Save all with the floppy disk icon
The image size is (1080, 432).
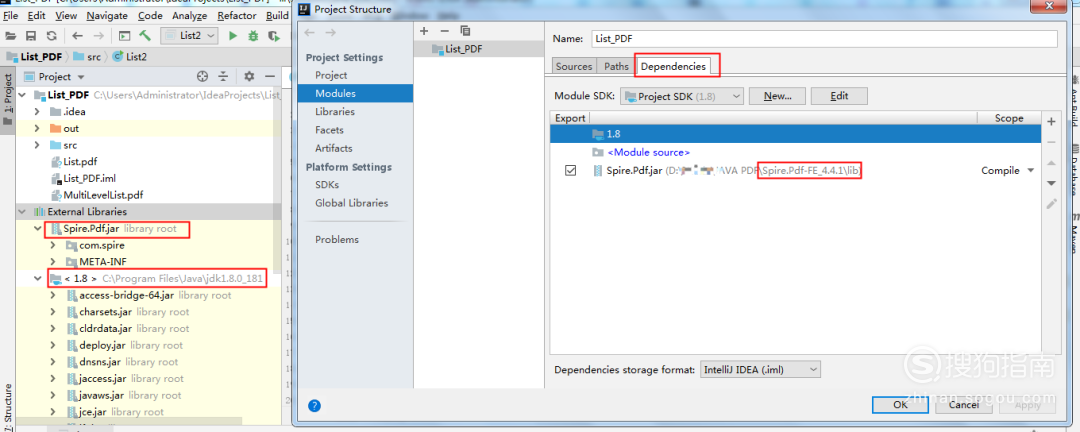[31, 36]
